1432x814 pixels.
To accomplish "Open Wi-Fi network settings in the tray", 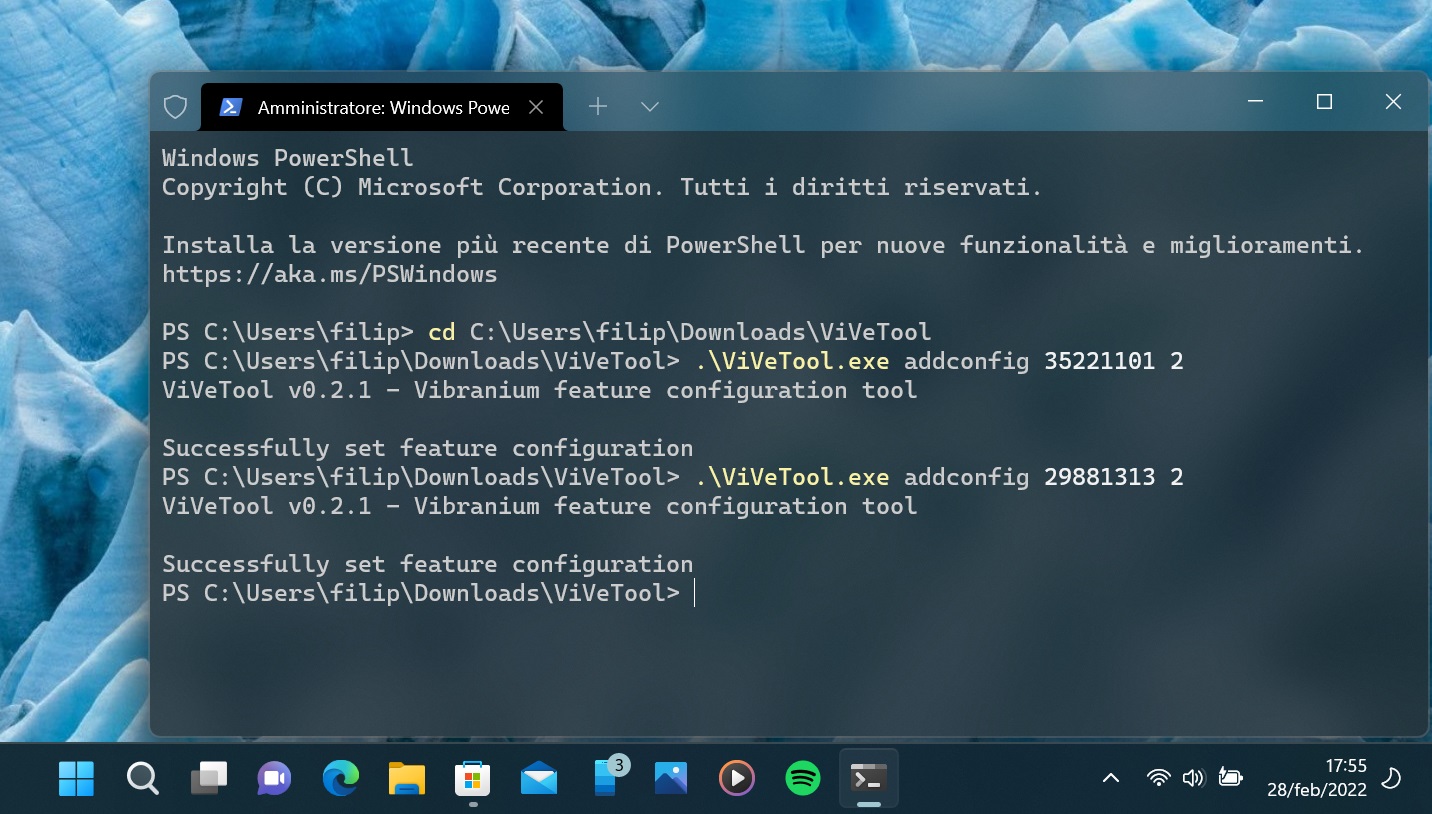I will point(1158,777).
